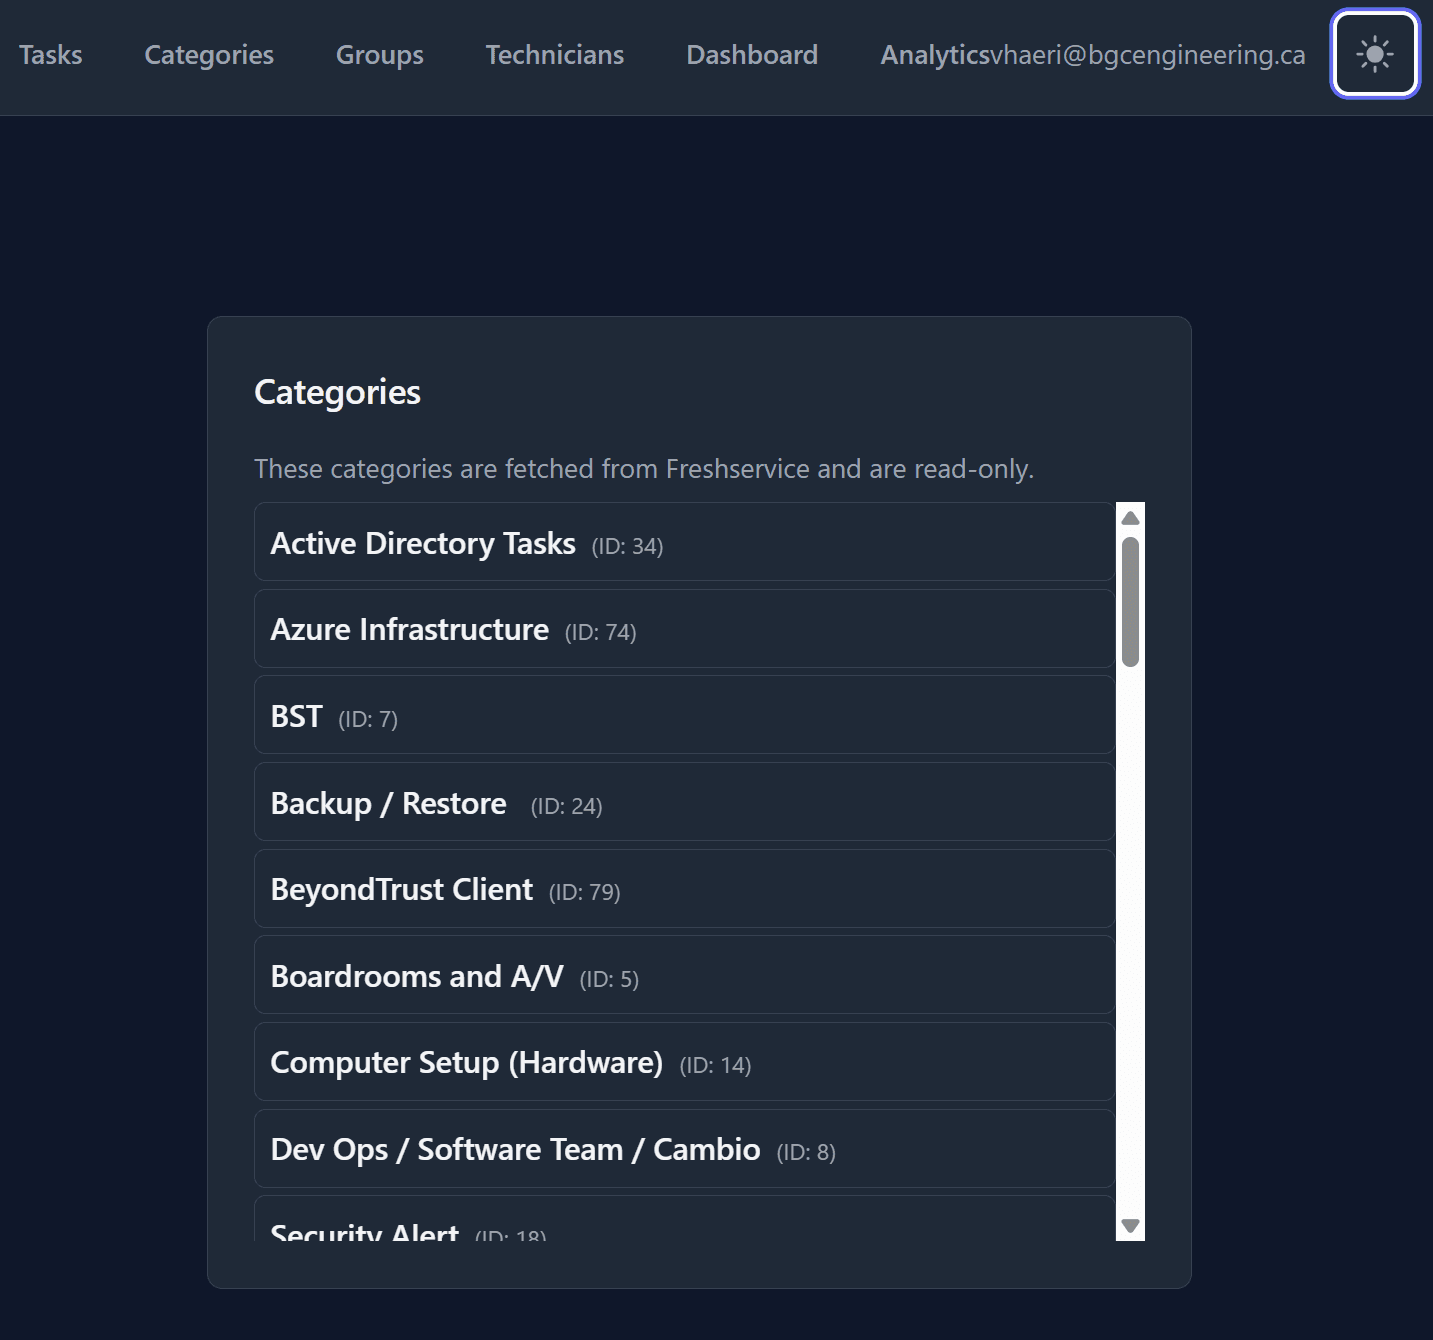The height and width of the screenshot is (1340, 1433).
Task: Switch to the Groups page
Action: (x=379, y=55)
